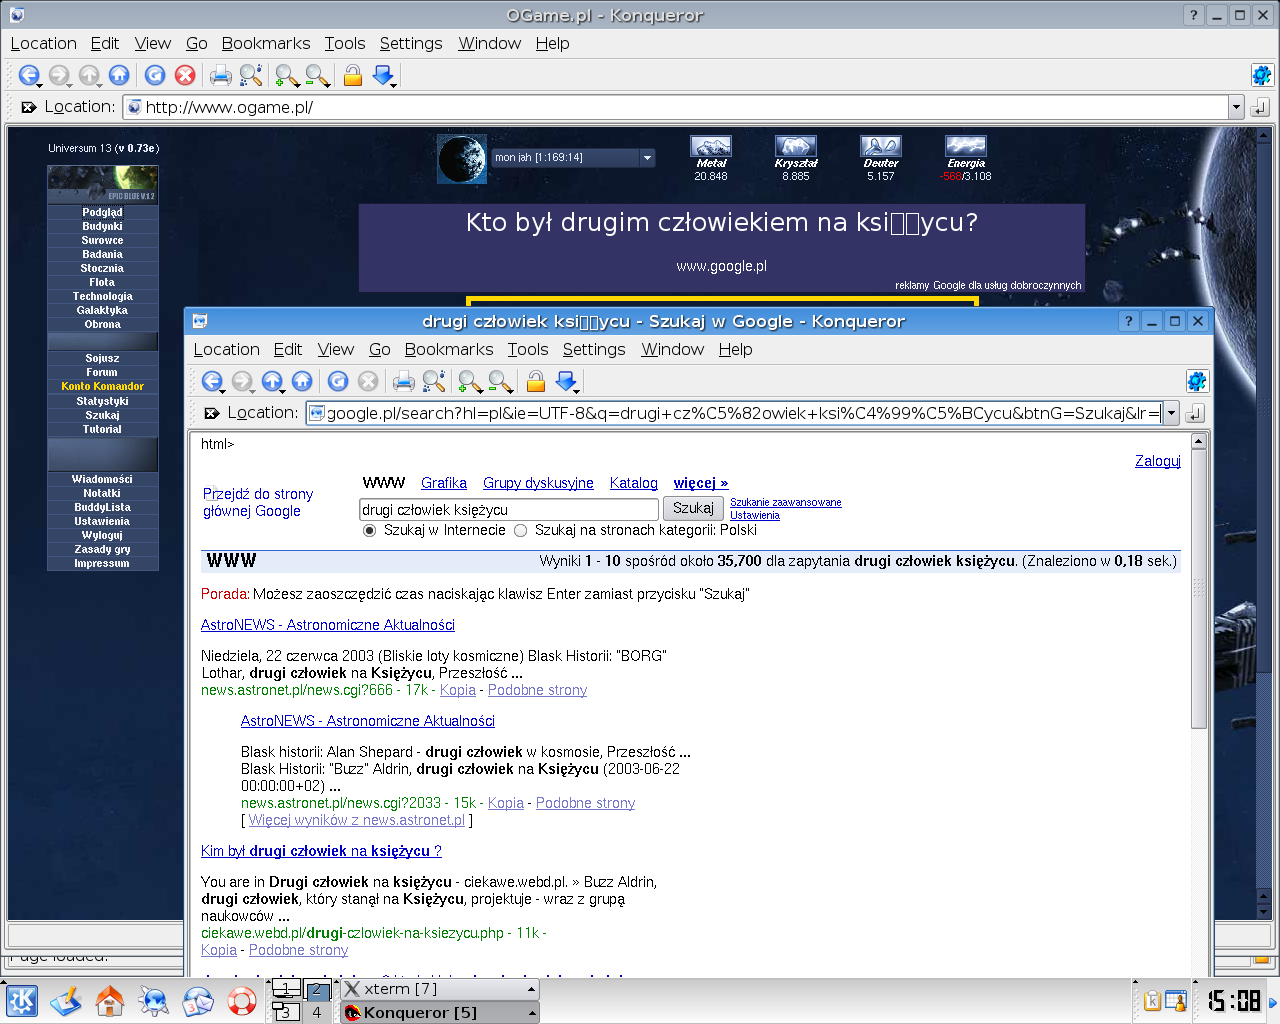This screenshot has height=1024, width=1280.
Task: Select 'Szukaj na stronach kategorii: Polski' radio option
Action: coord(521,531)
